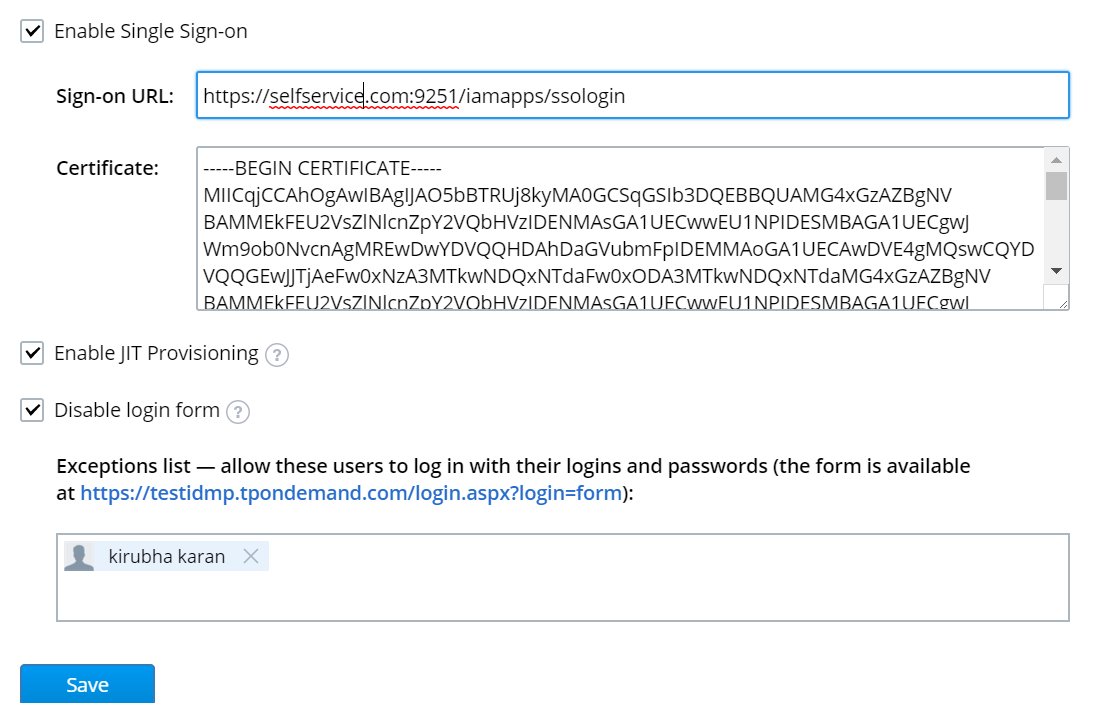Click help icon beside Disable login form
Viewport: 1096px width, 703px height.
click(237, 412)
